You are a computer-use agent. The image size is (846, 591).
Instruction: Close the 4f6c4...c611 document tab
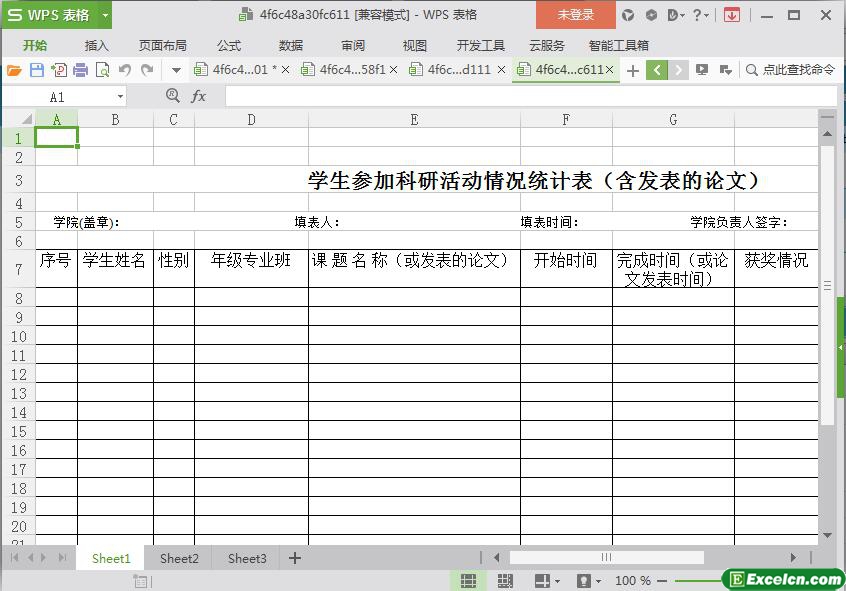(610, 70)
